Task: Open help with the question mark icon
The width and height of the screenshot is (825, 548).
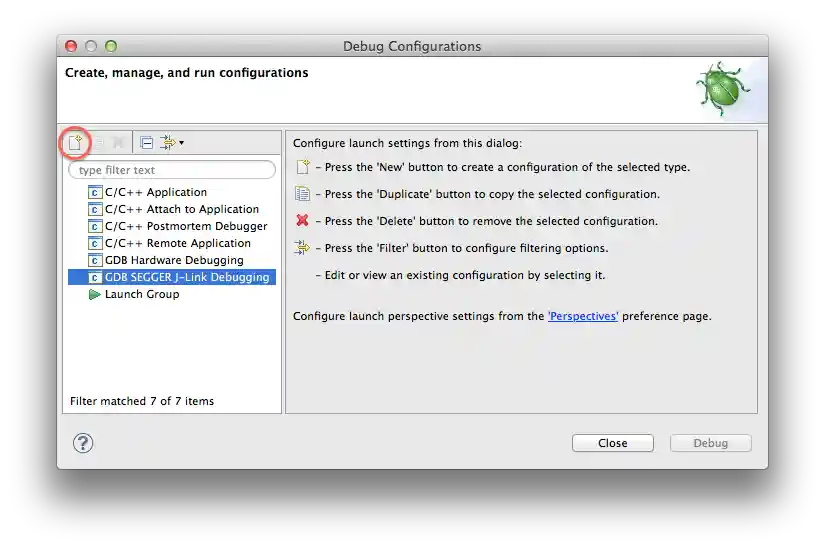Action: click(x=83, y=443)
